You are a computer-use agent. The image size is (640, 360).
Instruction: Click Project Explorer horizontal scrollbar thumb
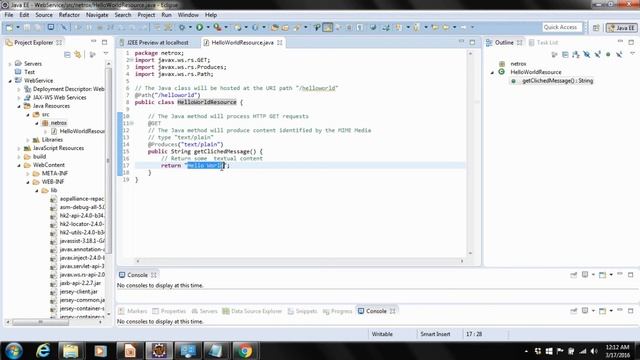[40, 322]
